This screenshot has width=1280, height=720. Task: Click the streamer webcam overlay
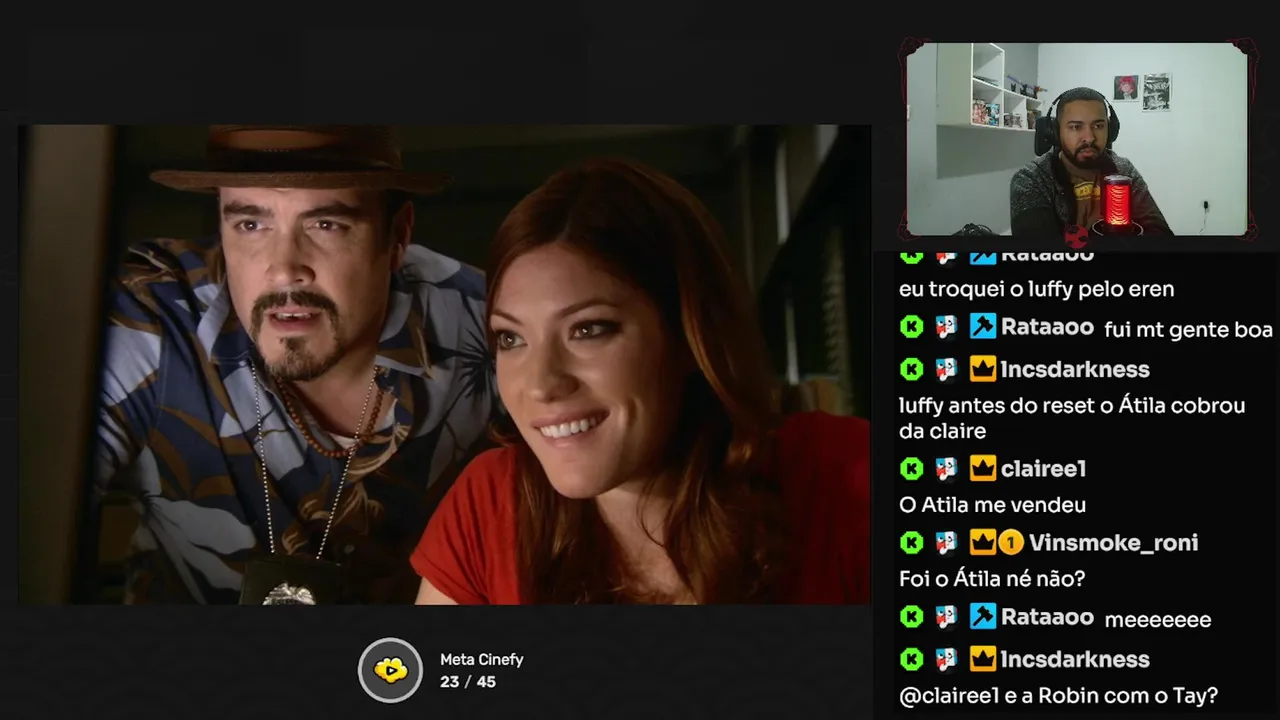(1077, 139)
